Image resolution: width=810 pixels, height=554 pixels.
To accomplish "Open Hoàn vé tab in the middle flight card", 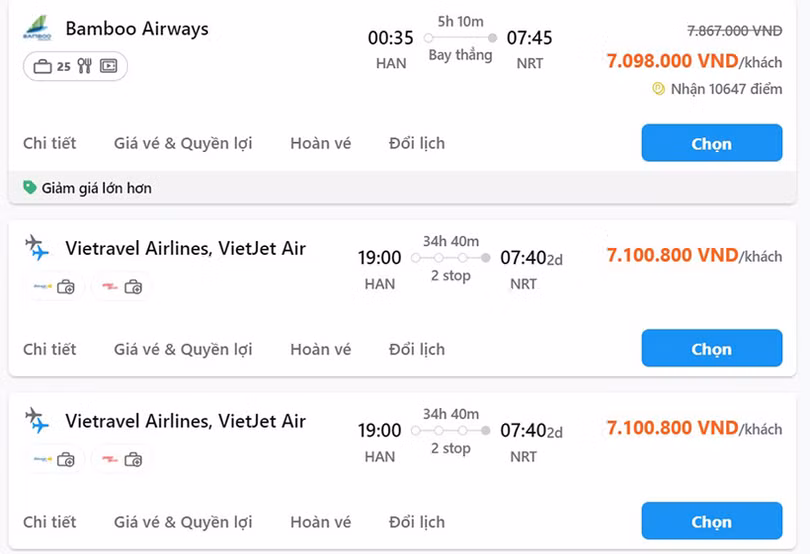I will click(x=320, y=349).
